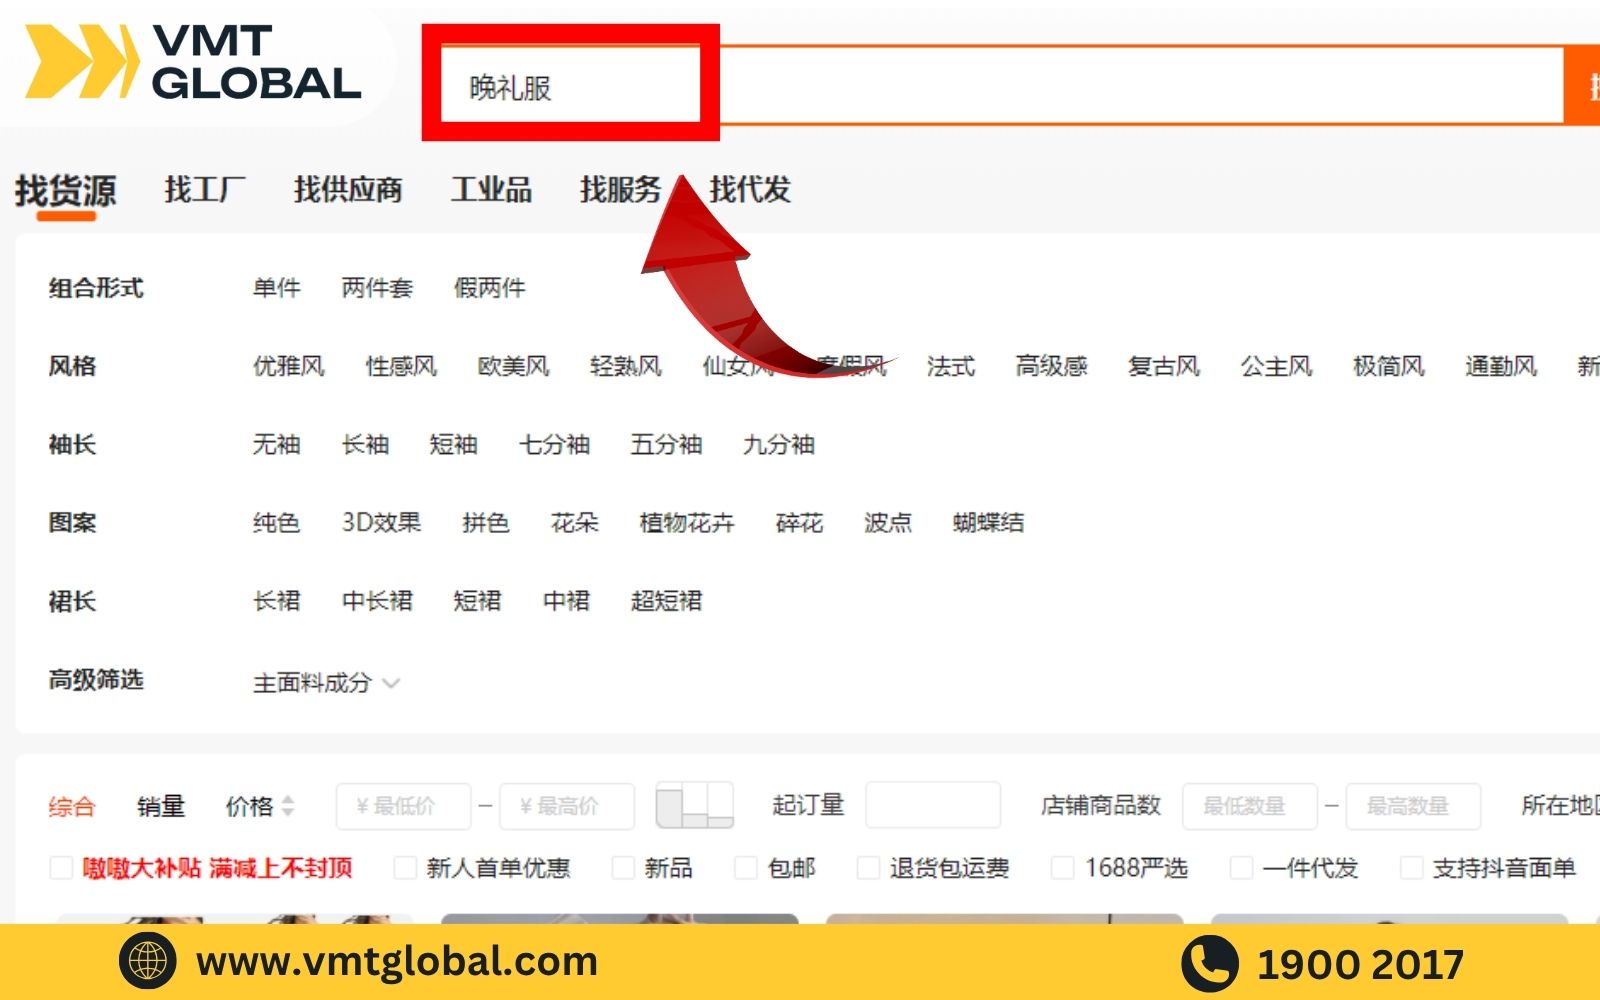The width and height of the screenshot is (1600, 1000).
Task: Choose the 长袖 sleeve length option
Action: pyautogui.click(x=365, y=444)
